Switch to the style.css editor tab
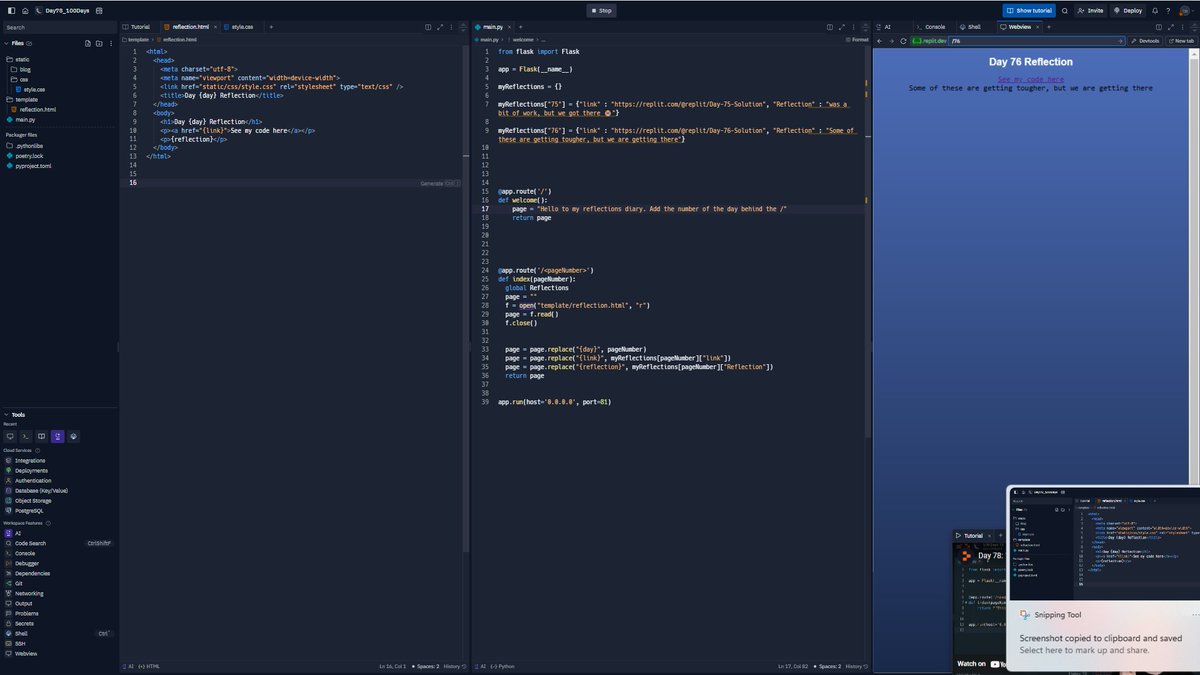1200x675 pixels. pyautogui.click(x=239, y=27)
